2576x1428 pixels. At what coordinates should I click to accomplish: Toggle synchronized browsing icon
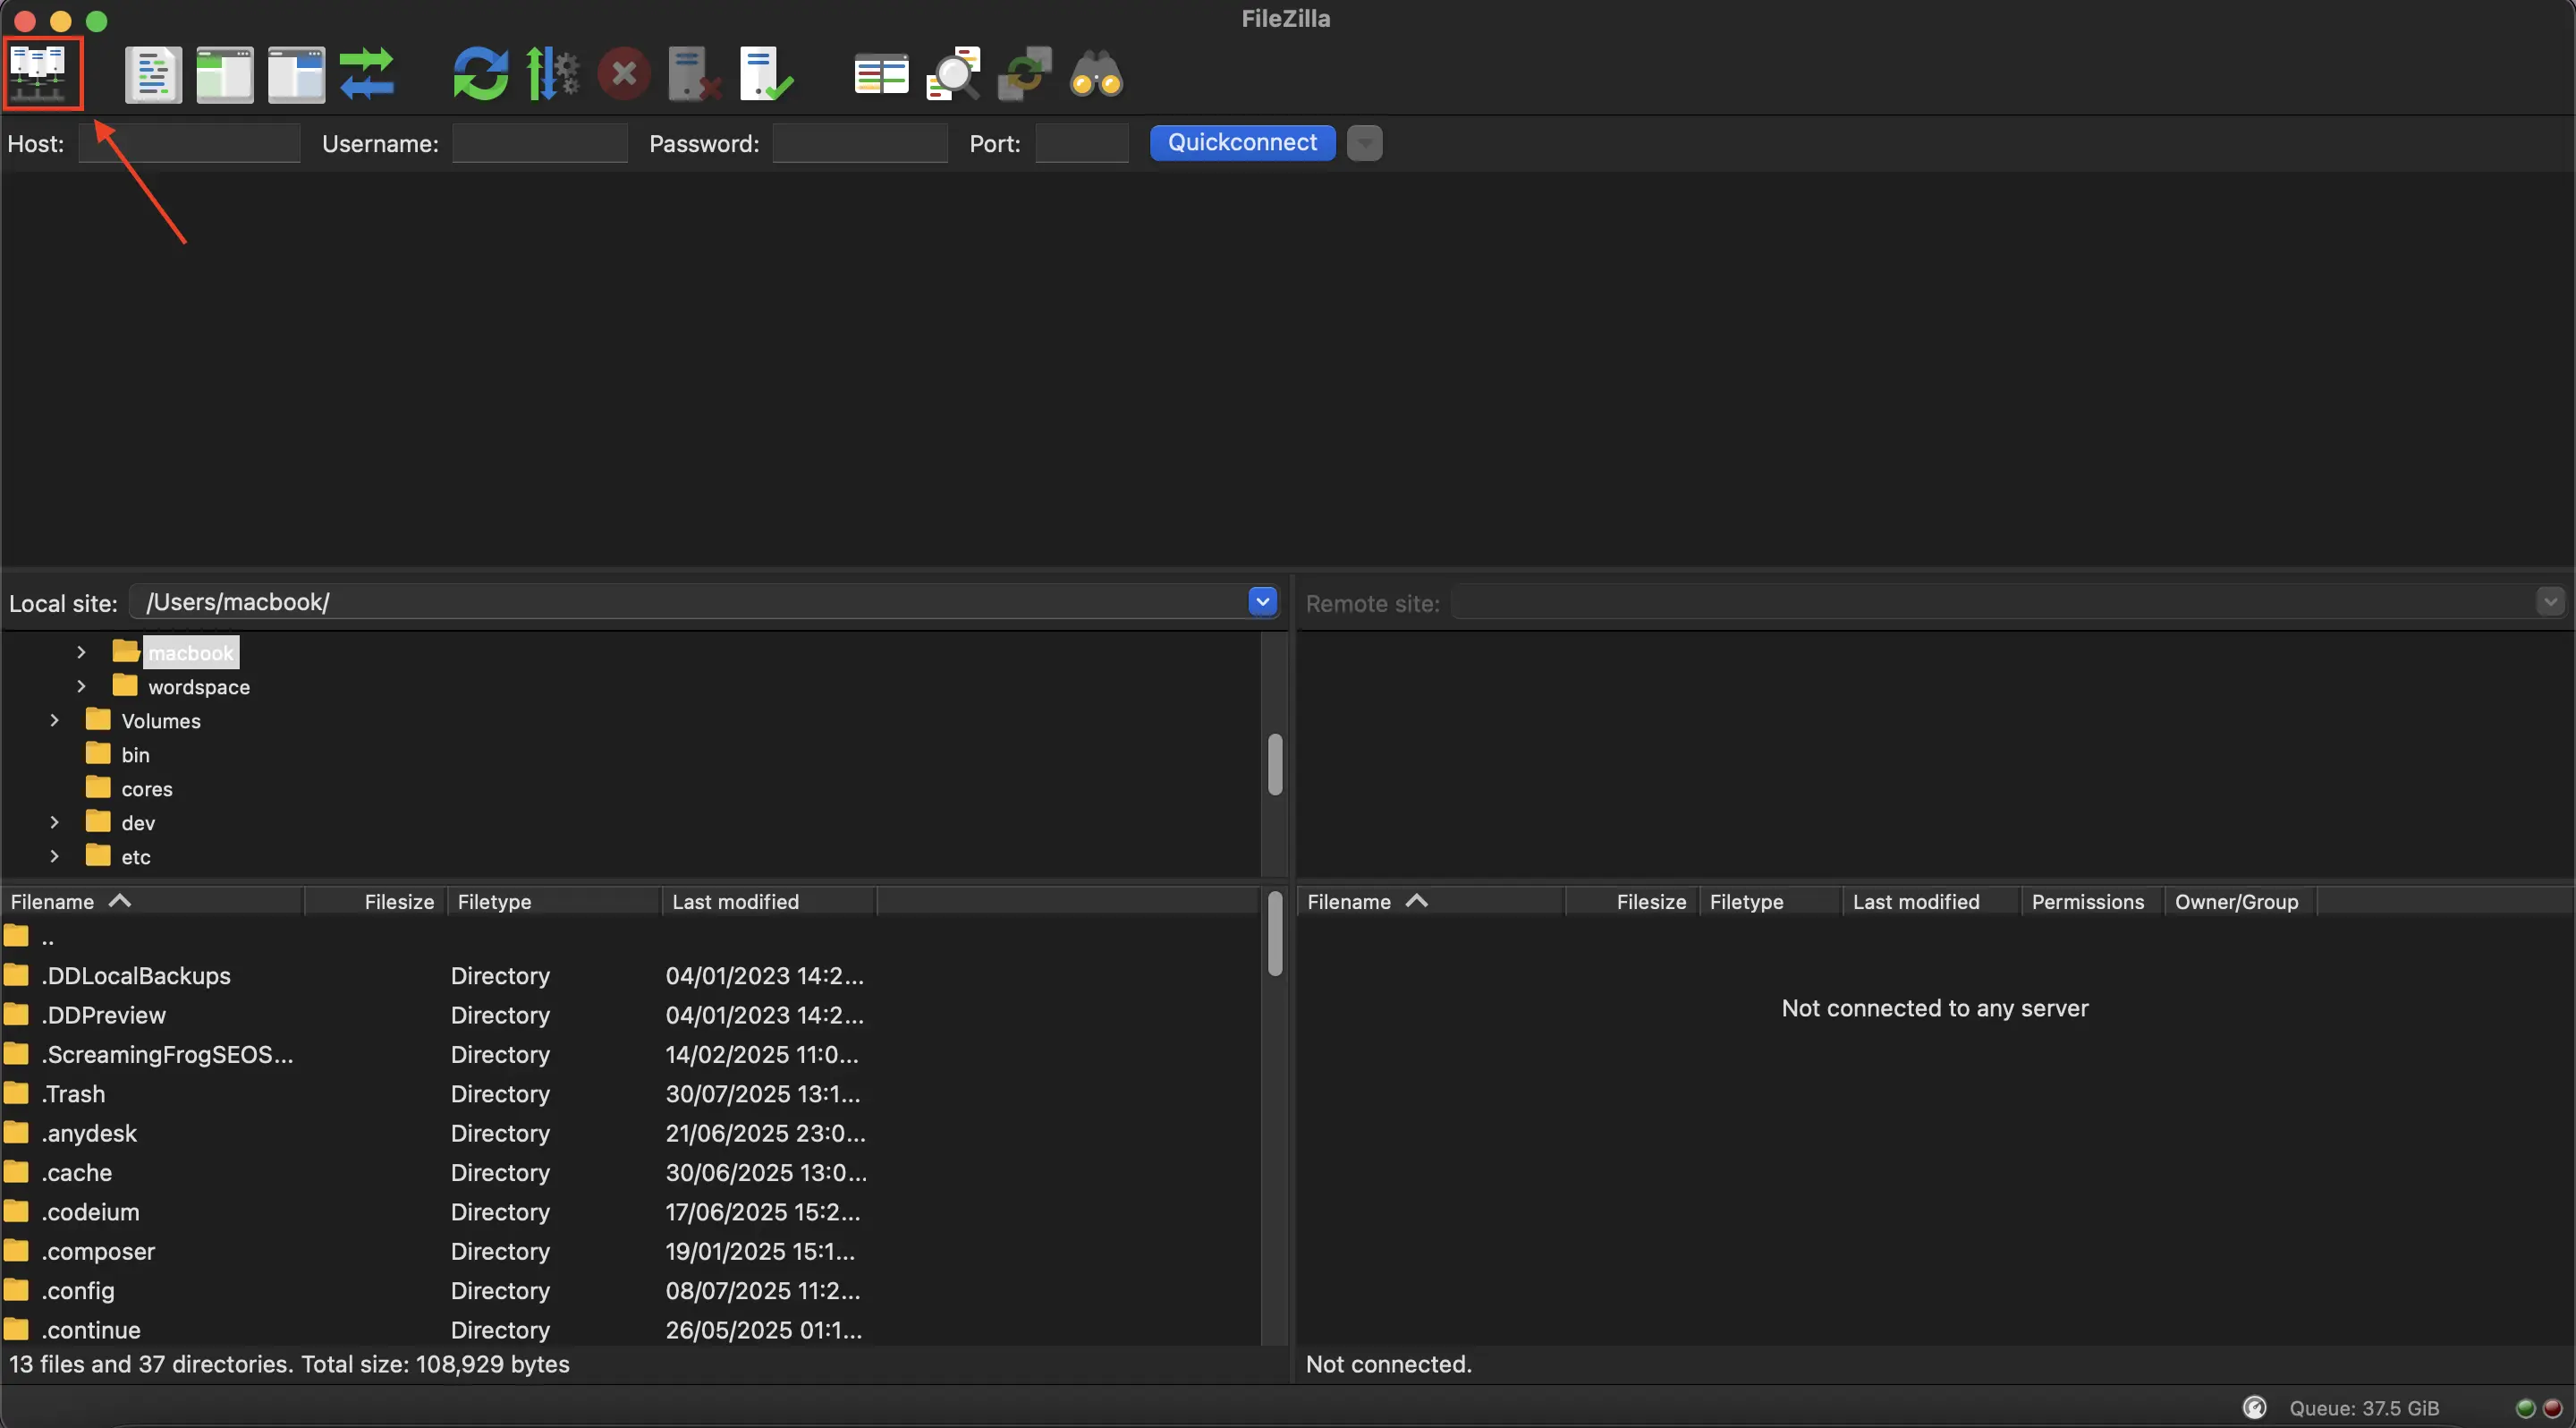coord(1025,74)
